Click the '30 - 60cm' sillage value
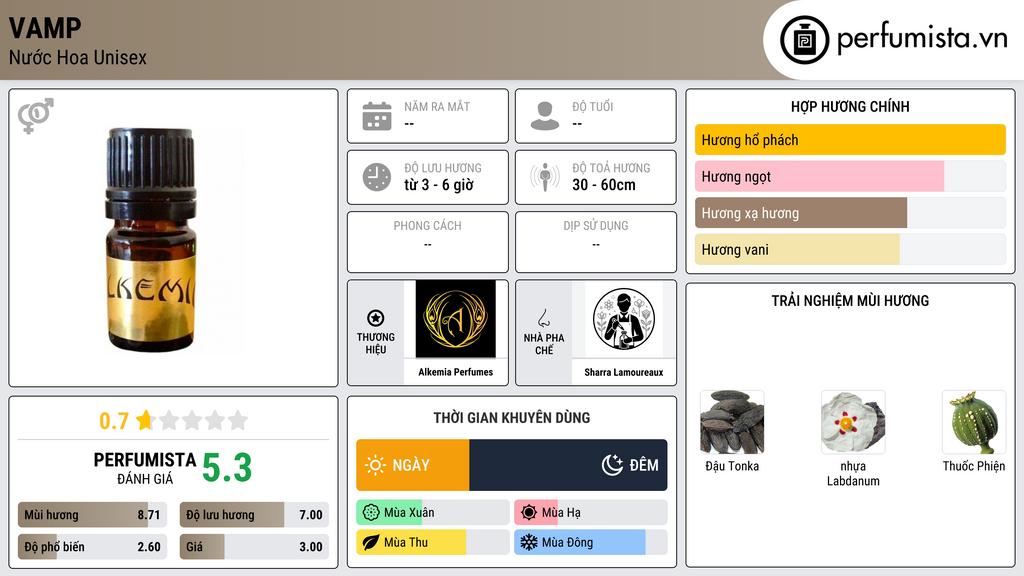This screenshot has height=576, width=1024. pyautogui.click(x=604, y=185)
